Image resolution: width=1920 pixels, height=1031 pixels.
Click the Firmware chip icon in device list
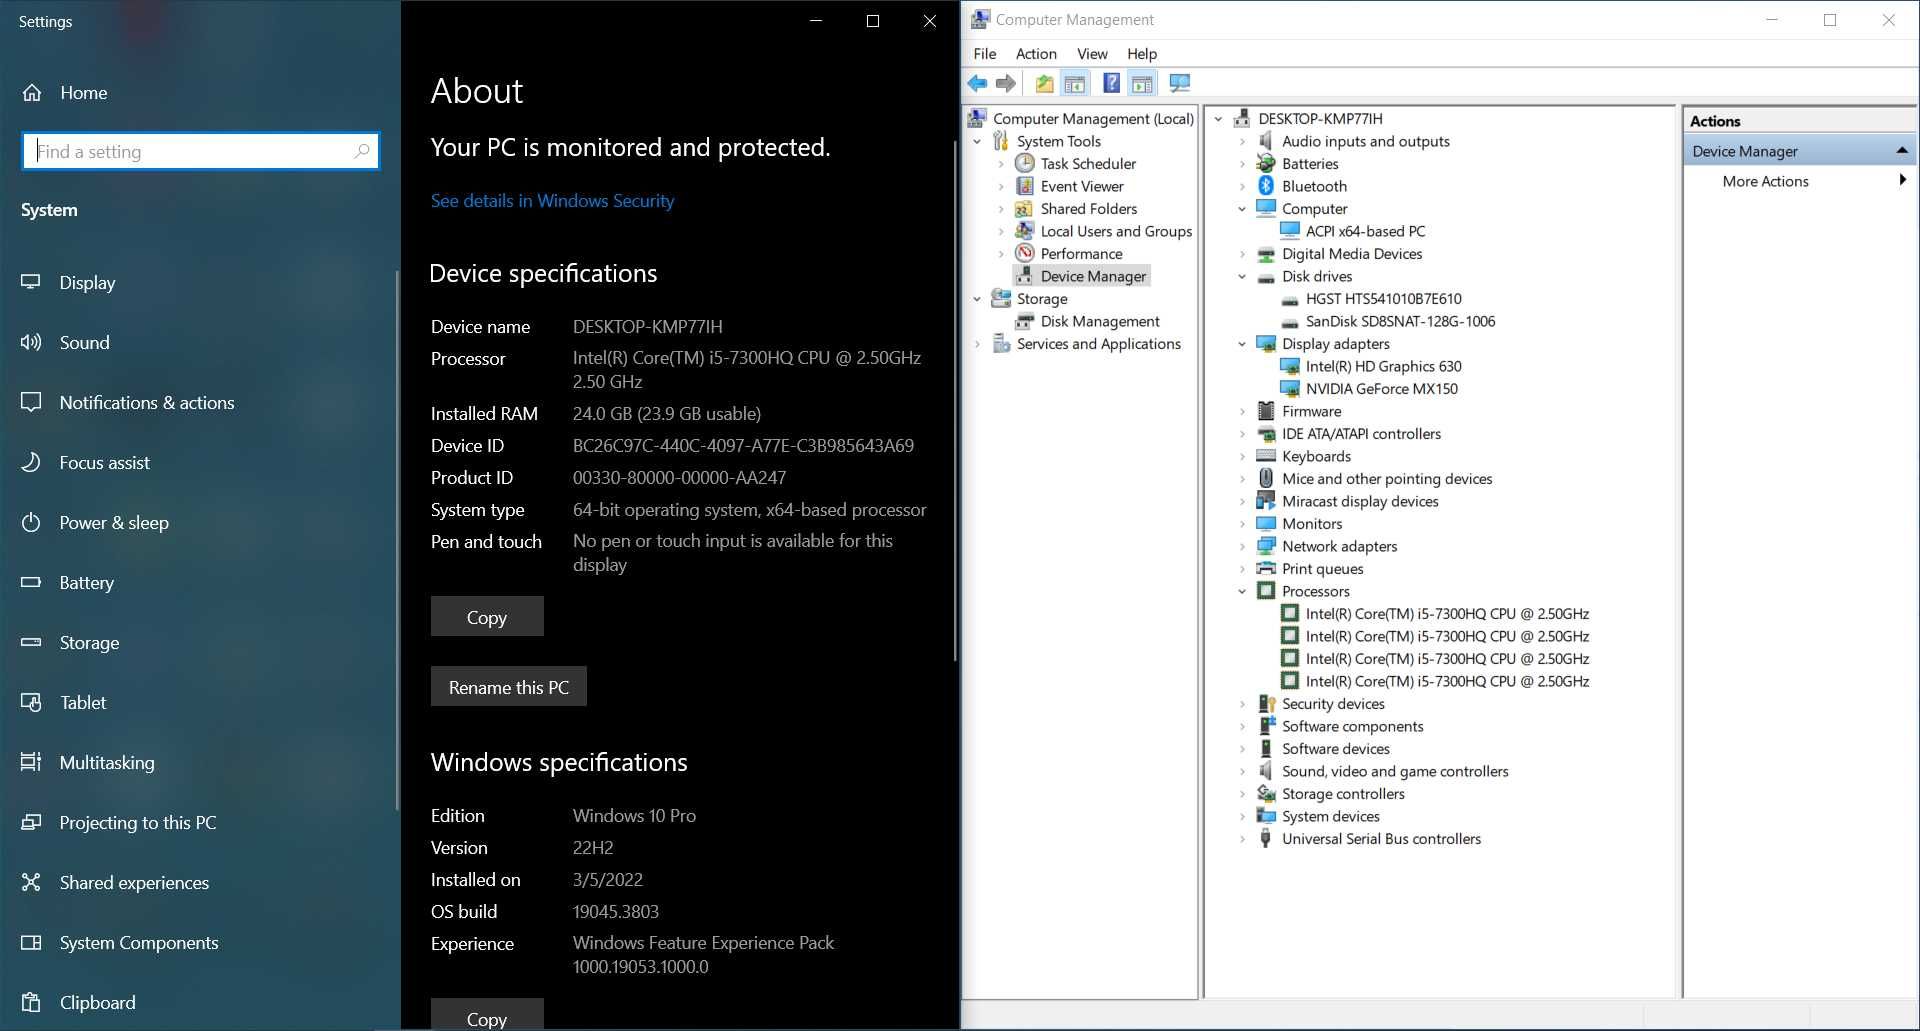coord(1266,411)
